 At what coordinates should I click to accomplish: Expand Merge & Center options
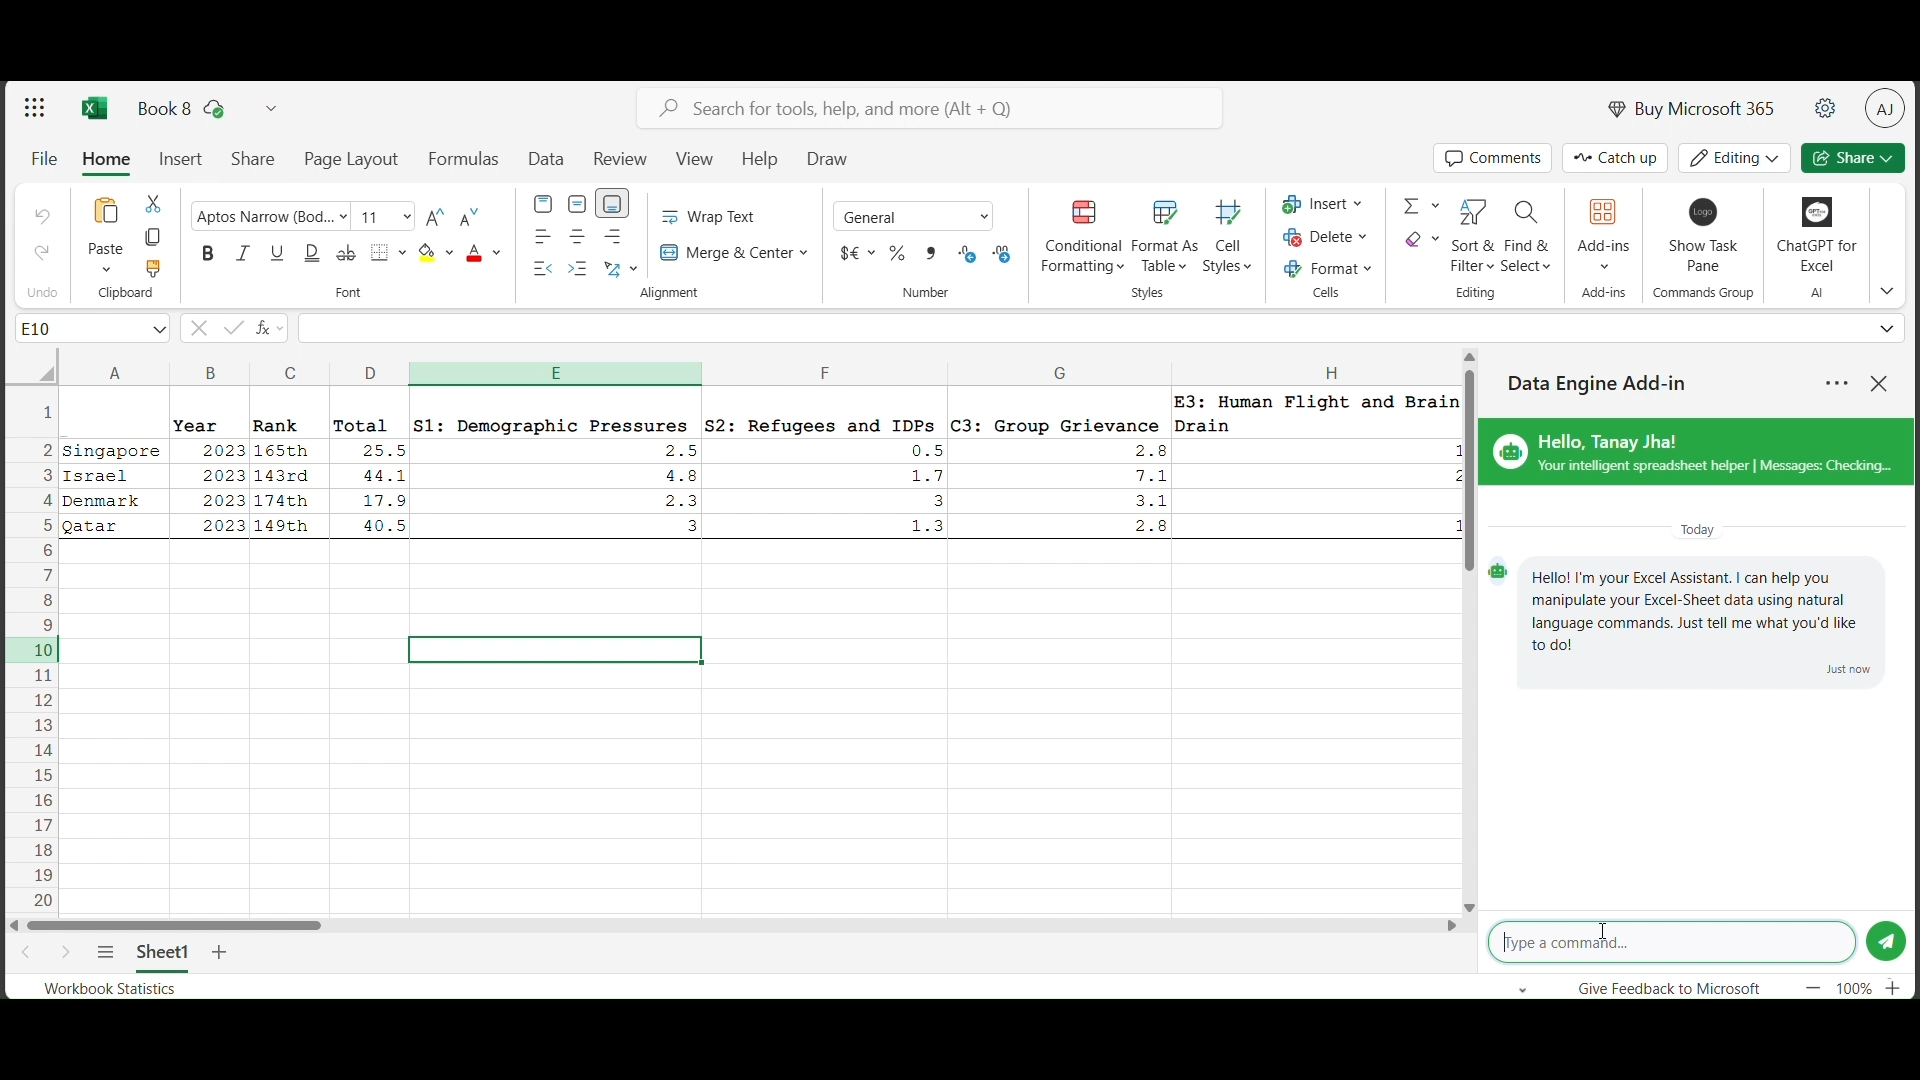(x=805, y=254)
